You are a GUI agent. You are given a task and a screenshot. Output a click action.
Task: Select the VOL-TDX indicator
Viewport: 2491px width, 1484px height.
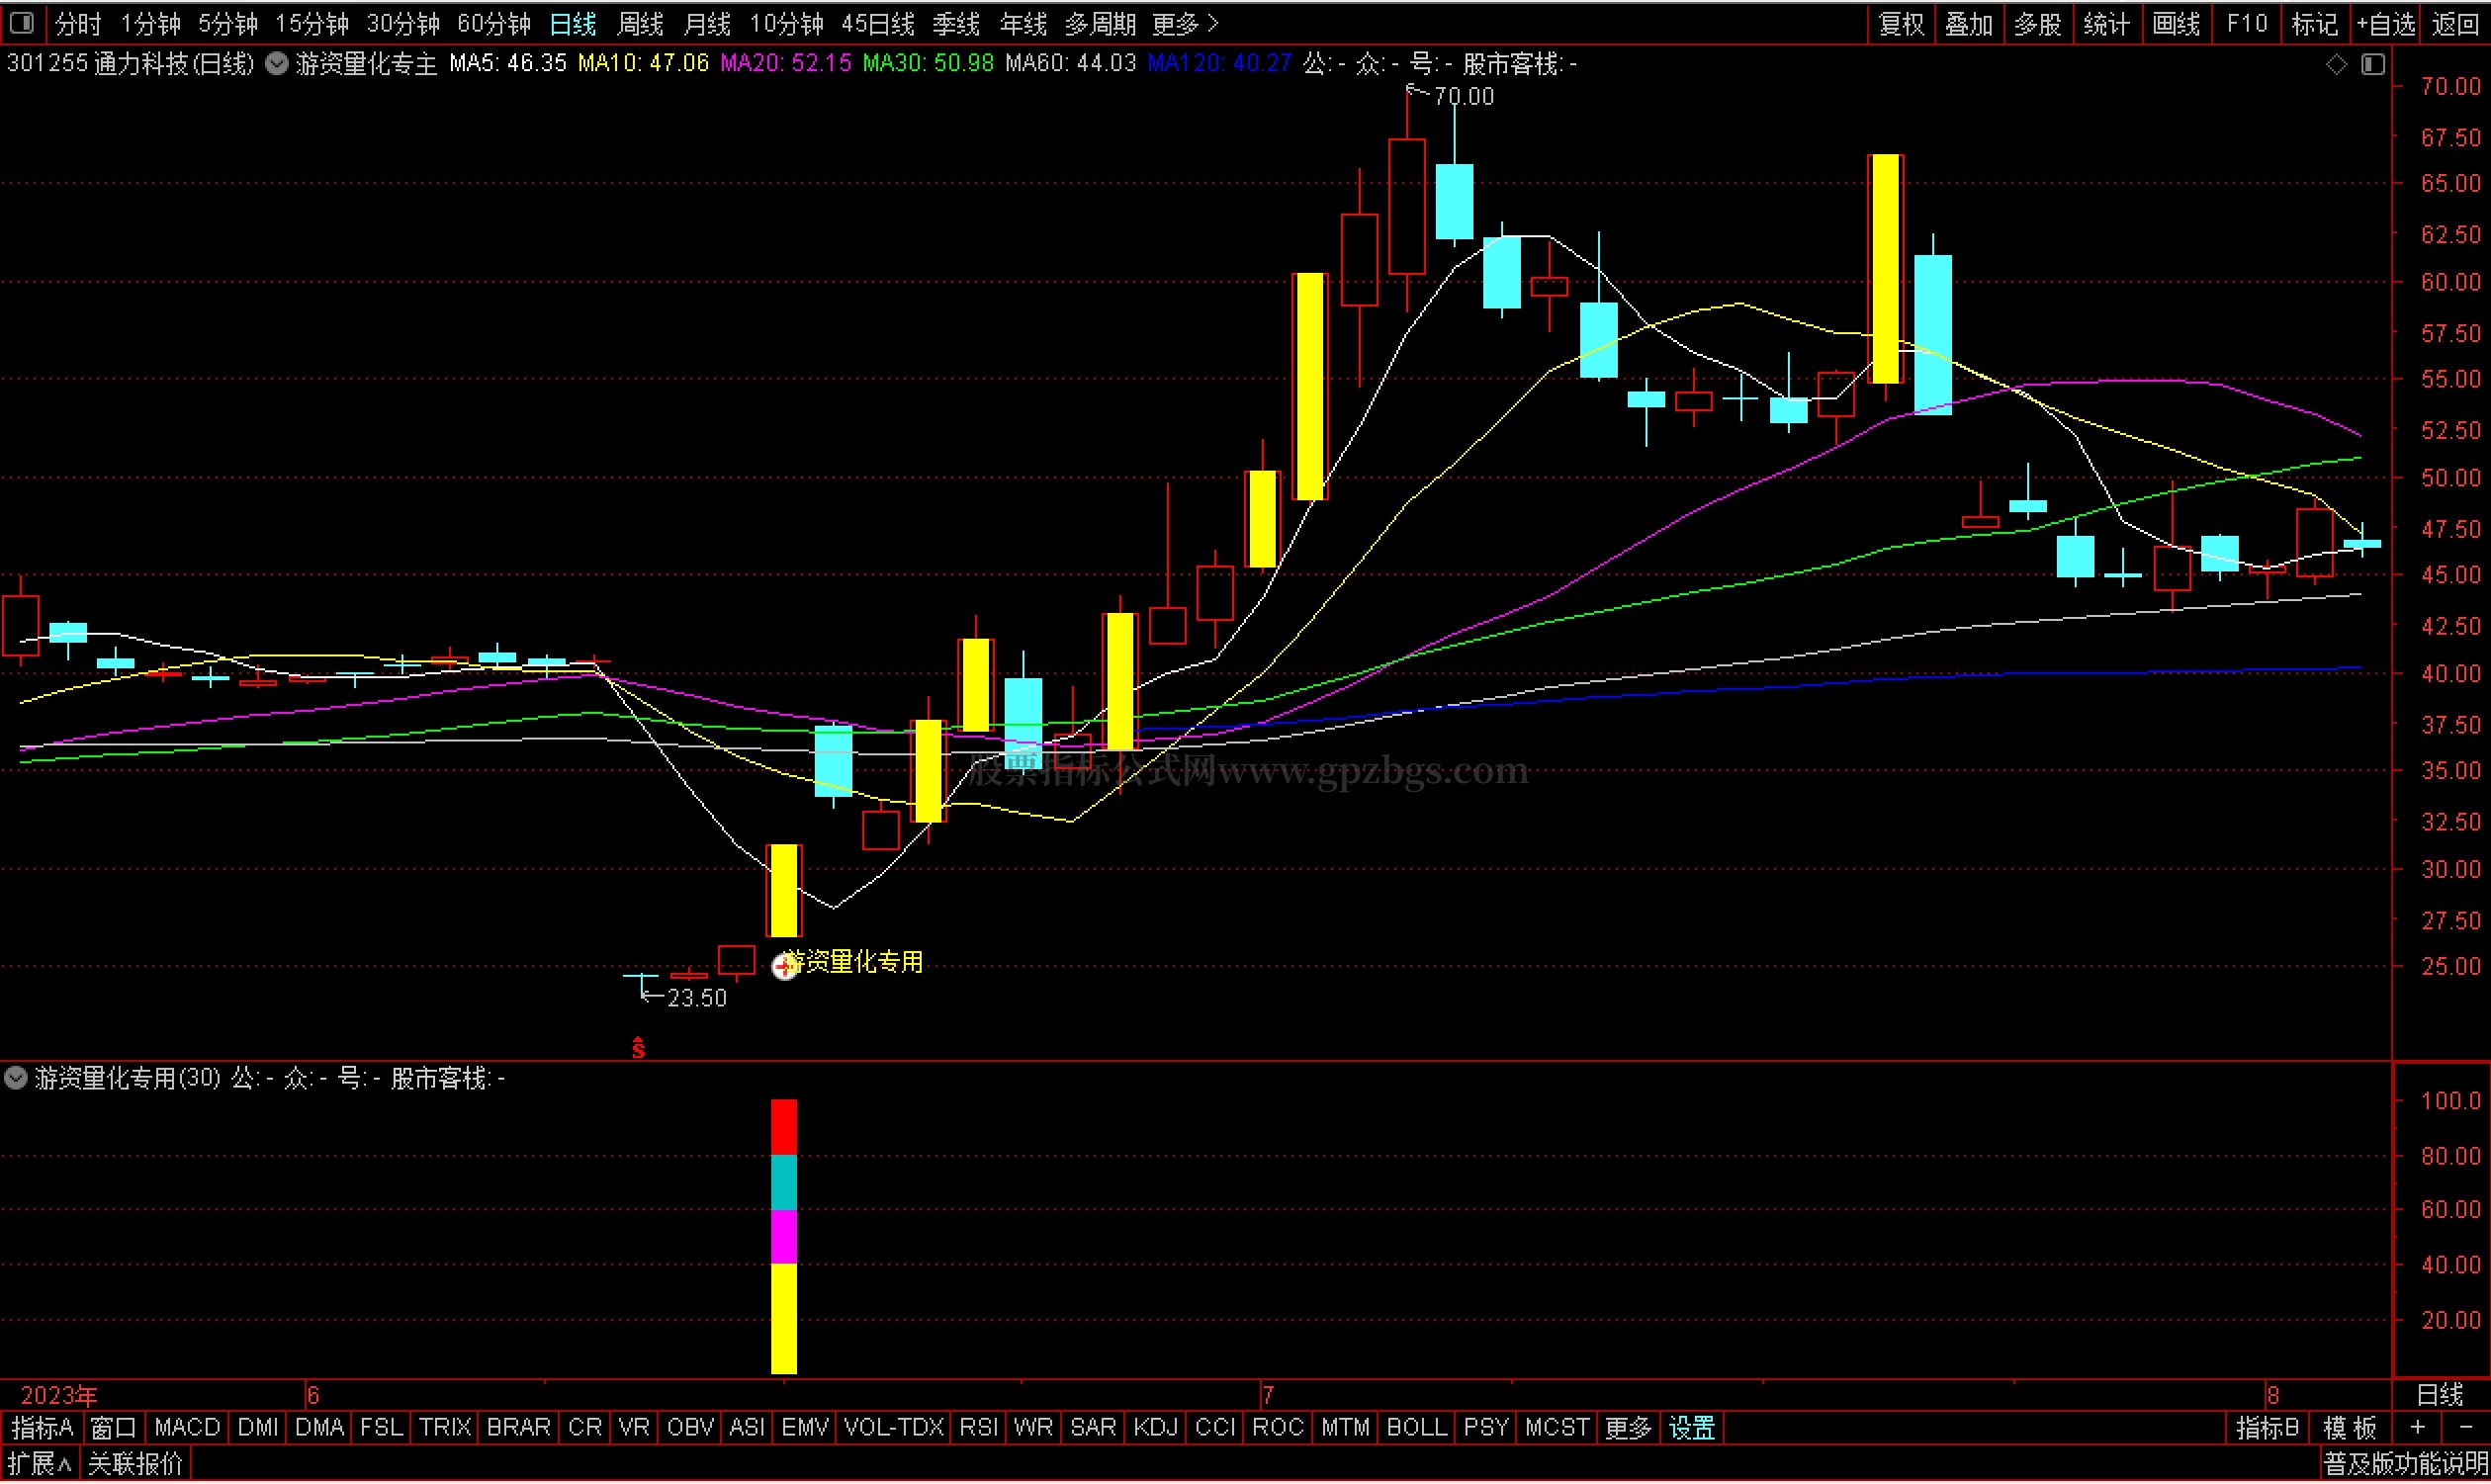(894, 1429)
